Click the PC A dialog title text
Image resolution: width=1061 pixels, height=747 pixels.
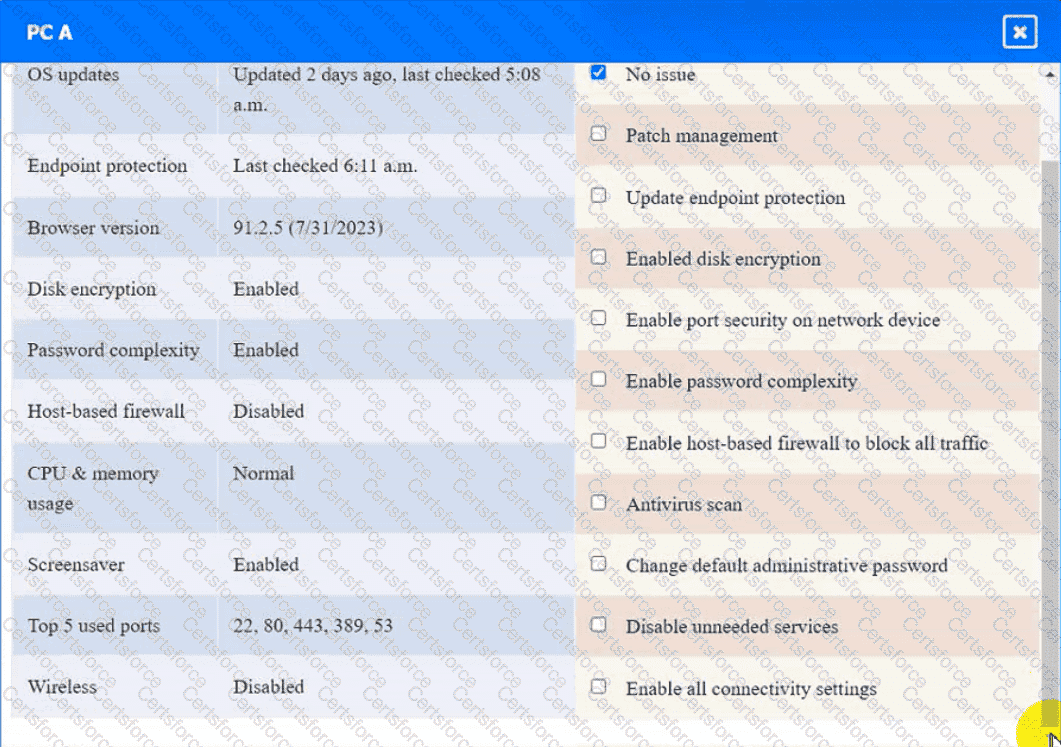pyautogui.click(x=50, y=32)
